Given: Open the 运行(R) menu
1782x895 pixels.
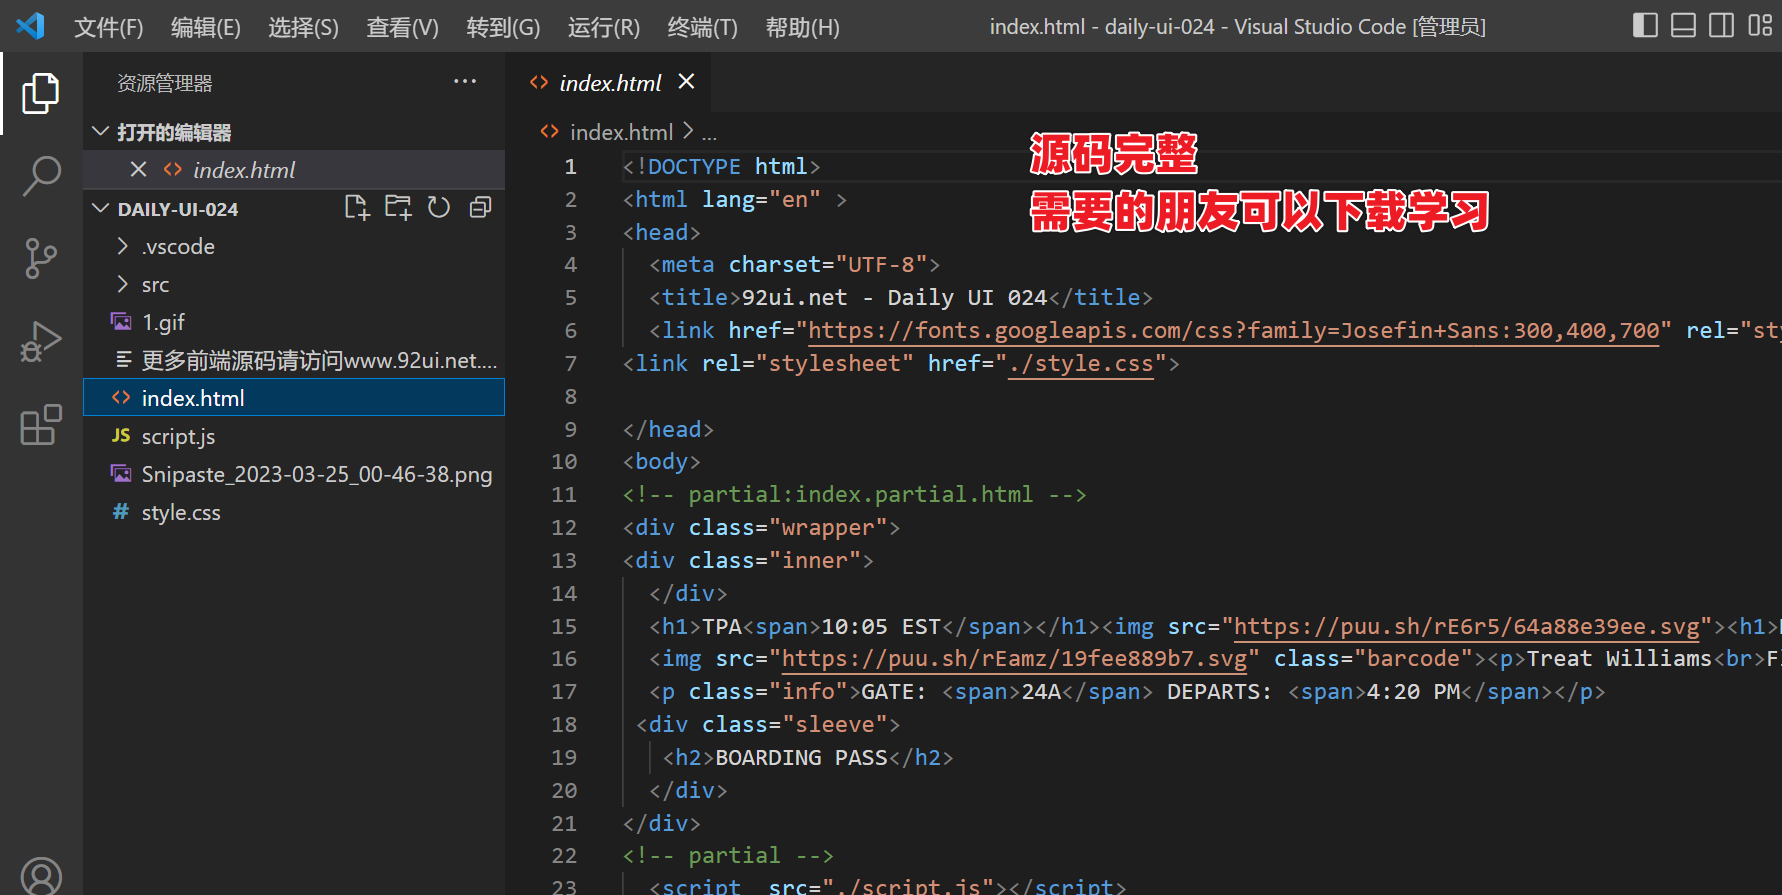Looking at the screenshot, I should click(x=603, y=27).
